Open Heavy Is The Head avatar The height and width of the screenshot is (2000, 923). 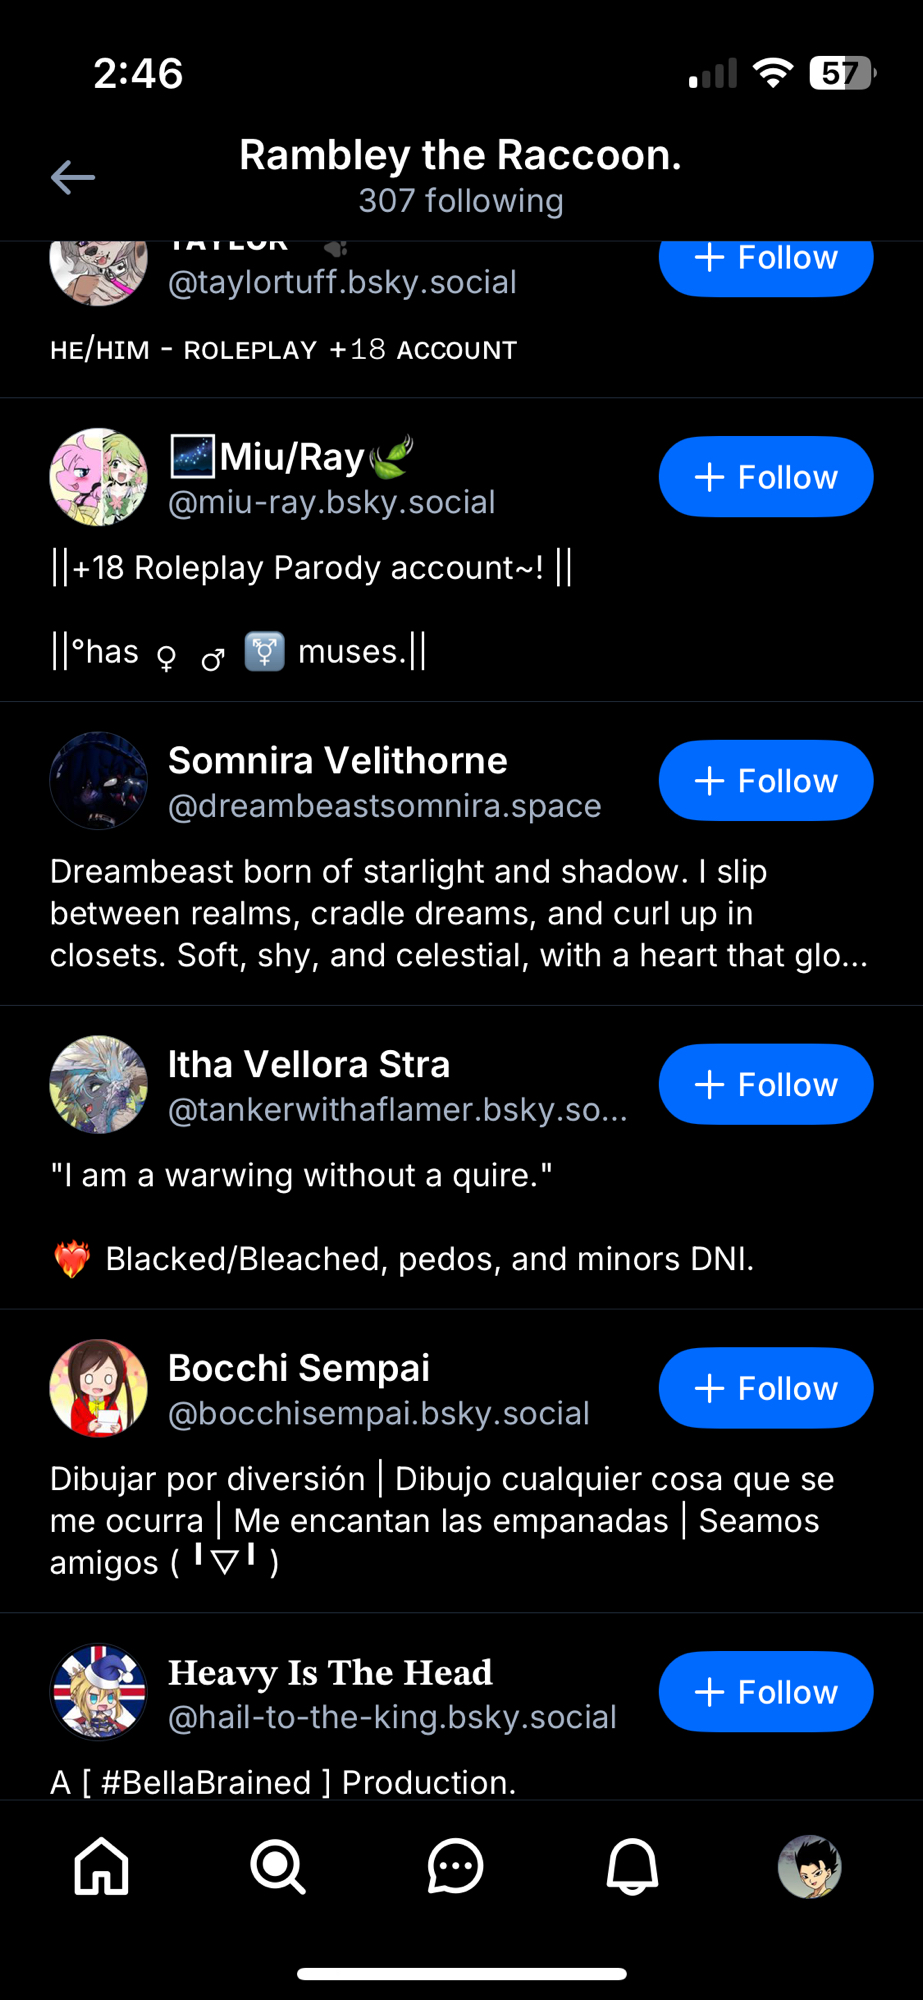click(99, 1692)
